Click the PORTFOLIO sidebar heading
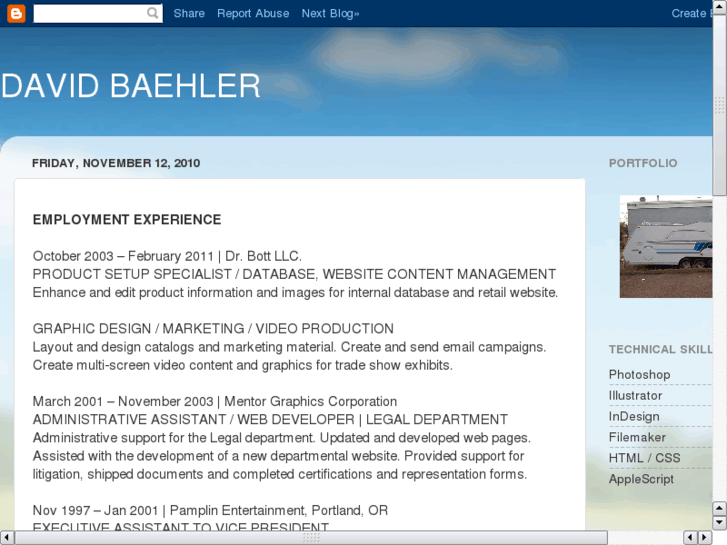Image resolution: width=727 pixels, height=545 pixels. [643, 163]
